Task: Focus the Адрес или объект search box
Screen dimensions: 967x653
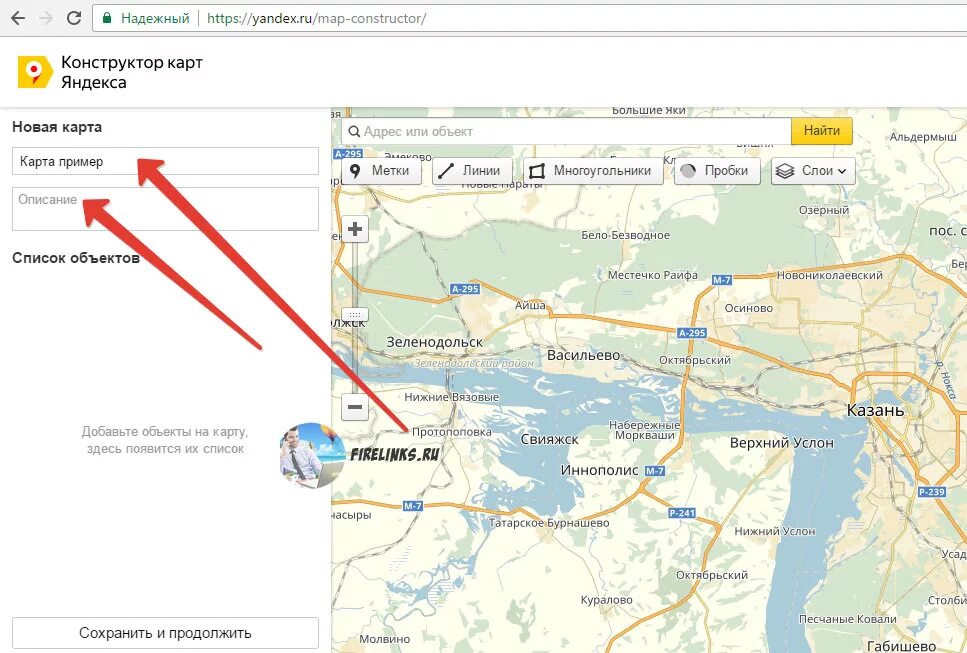Action: pyautogui.click(x=566, y=131)
